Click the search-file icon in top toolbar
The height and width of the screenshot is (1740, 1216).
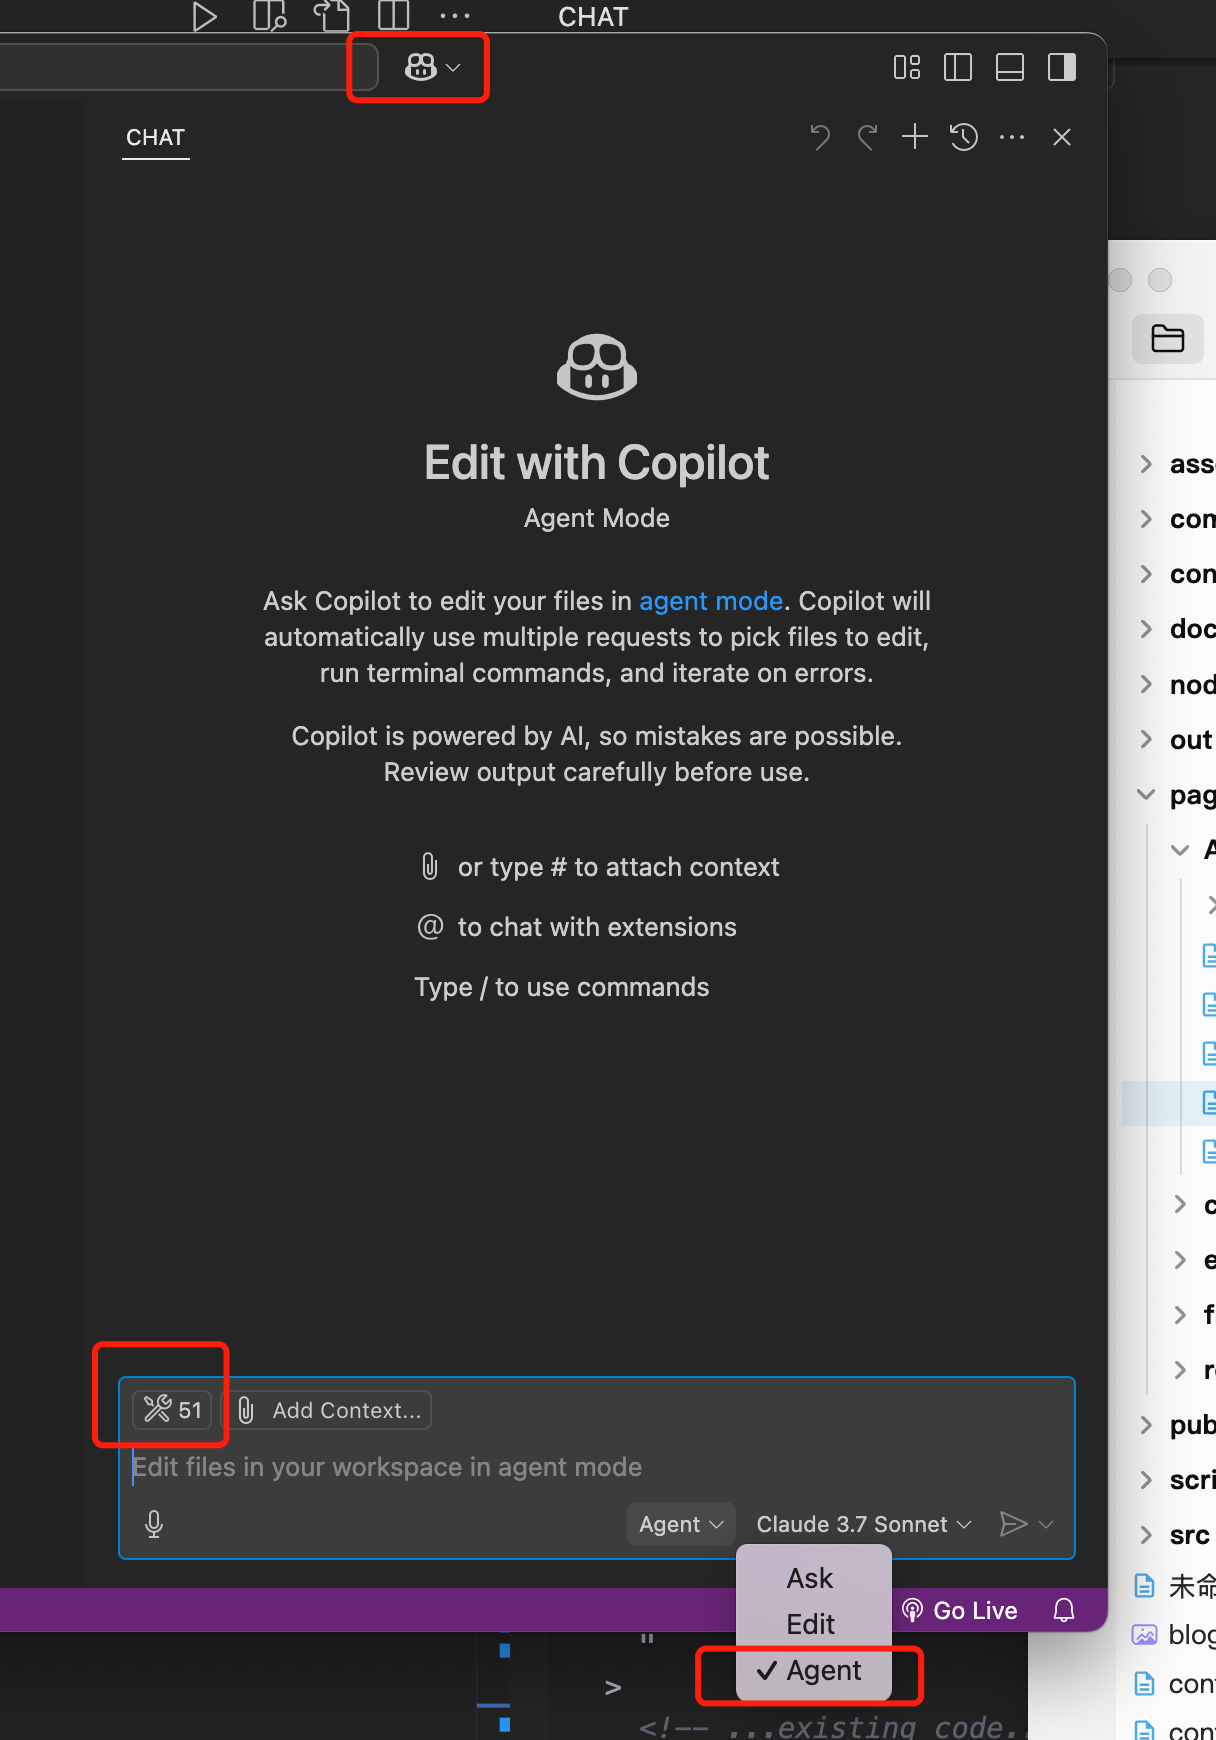(x=270, y=16)
